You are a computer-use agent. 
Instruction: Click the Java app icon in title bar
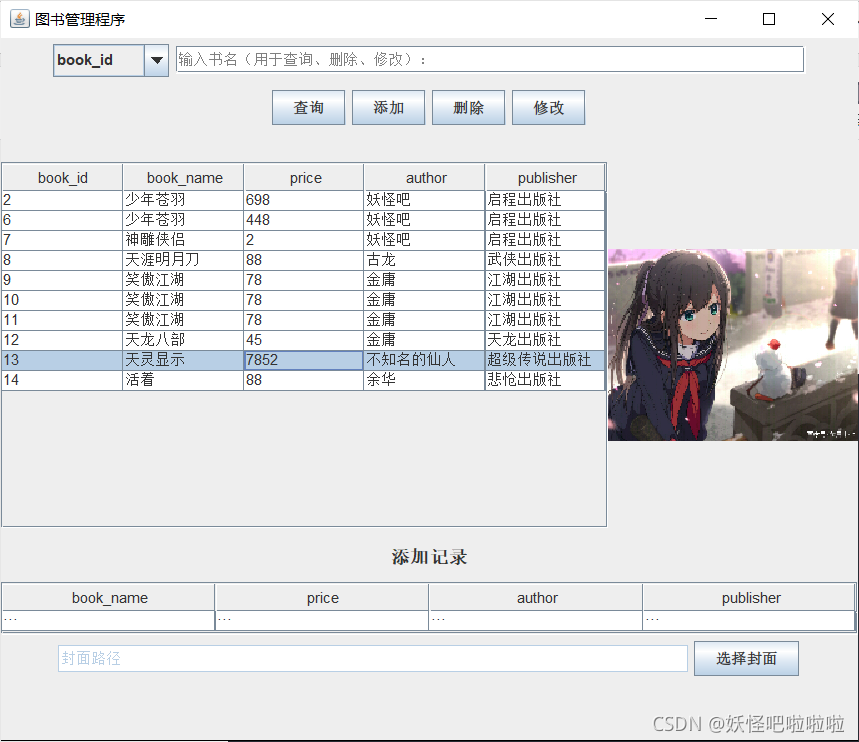[x=19, y=19]
